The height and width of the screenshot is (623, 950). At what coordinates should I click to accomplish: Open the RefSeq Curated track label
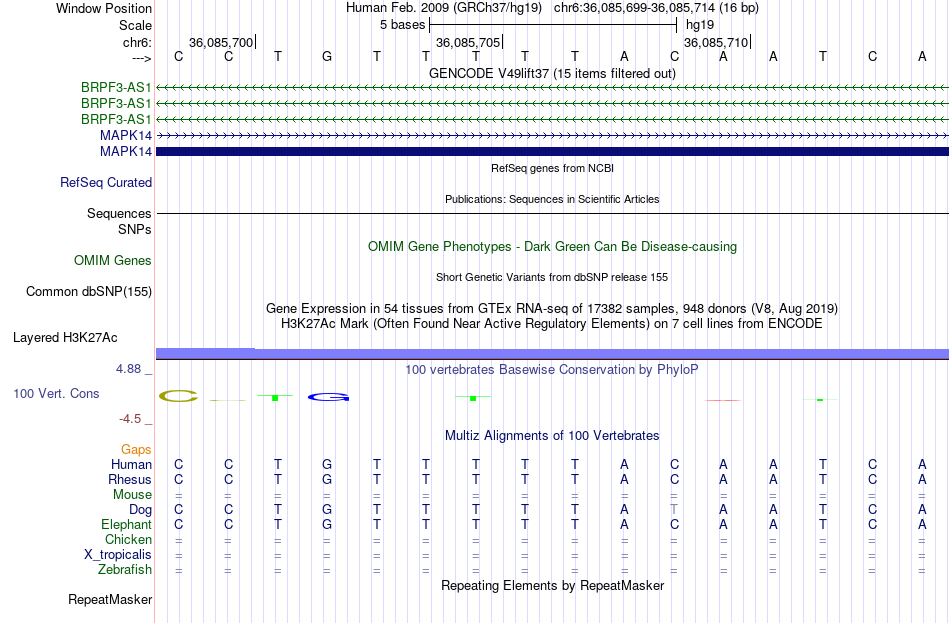(x=106, y=182)
